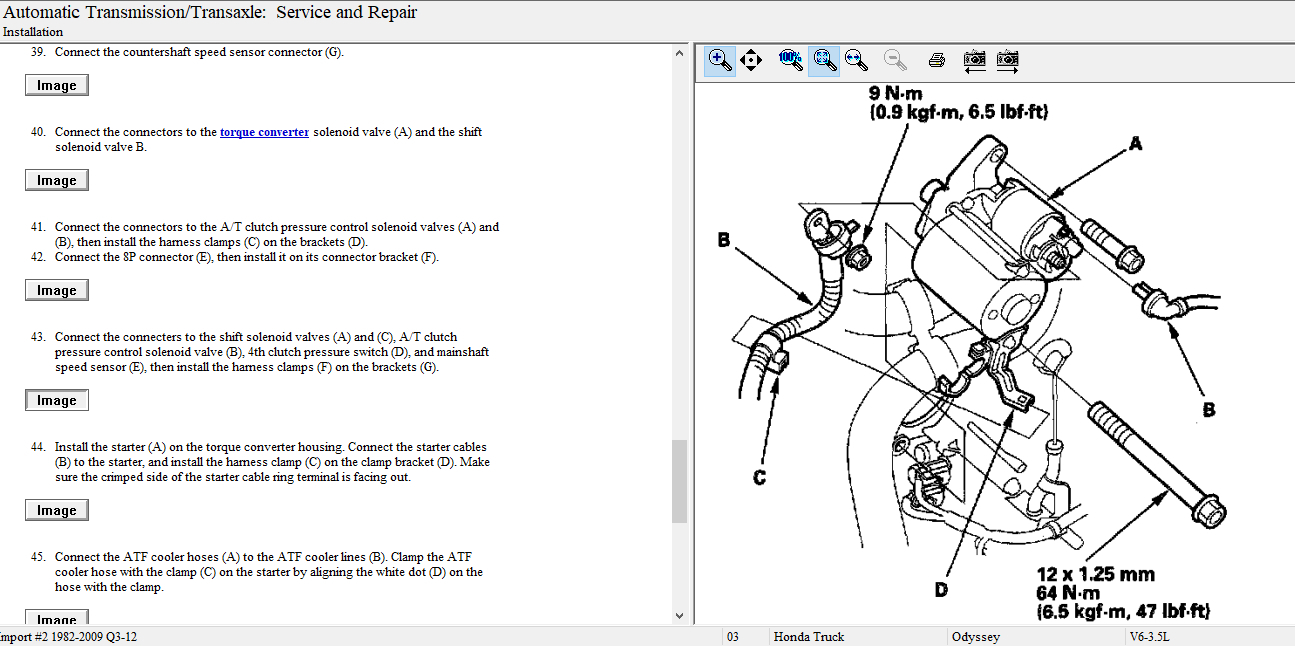Click the fit to width magnifier icon
Viewport: 1295px width, 646px height.
pyautogui.click(x=856, y=60)
